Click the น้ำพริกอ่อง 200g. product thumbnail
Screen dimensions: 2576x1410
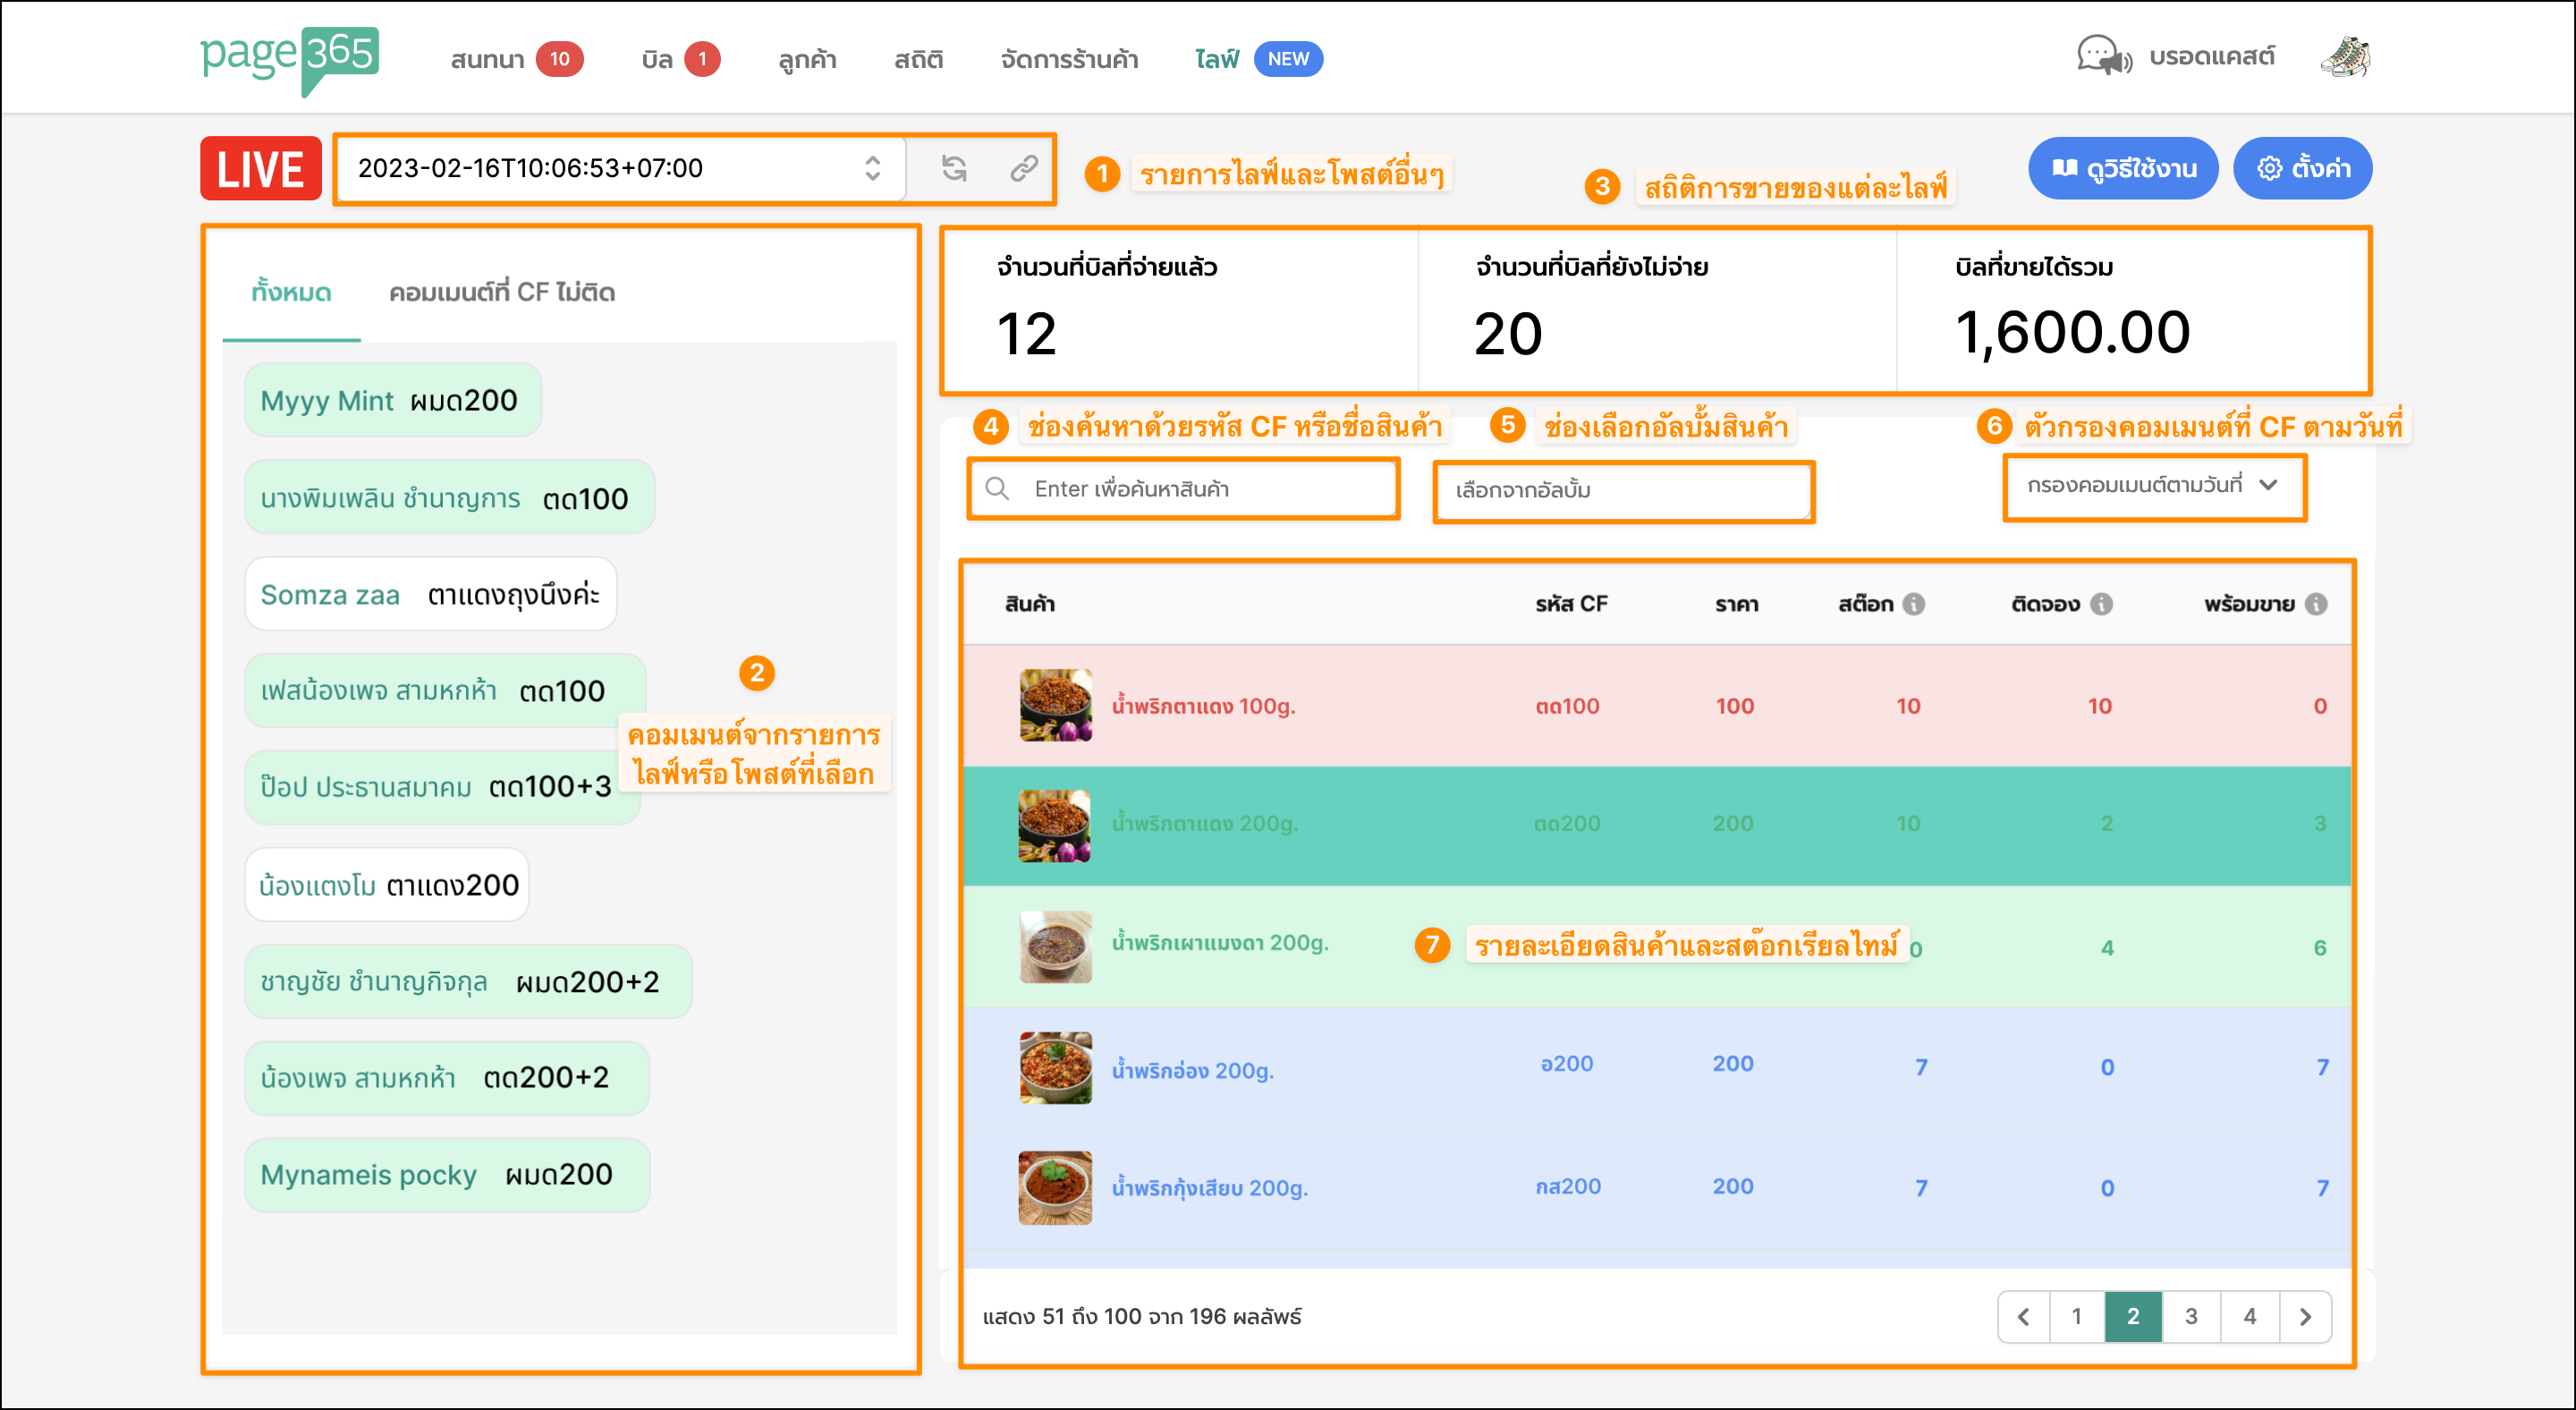pyautogui.click(x=1055, y=1067)
